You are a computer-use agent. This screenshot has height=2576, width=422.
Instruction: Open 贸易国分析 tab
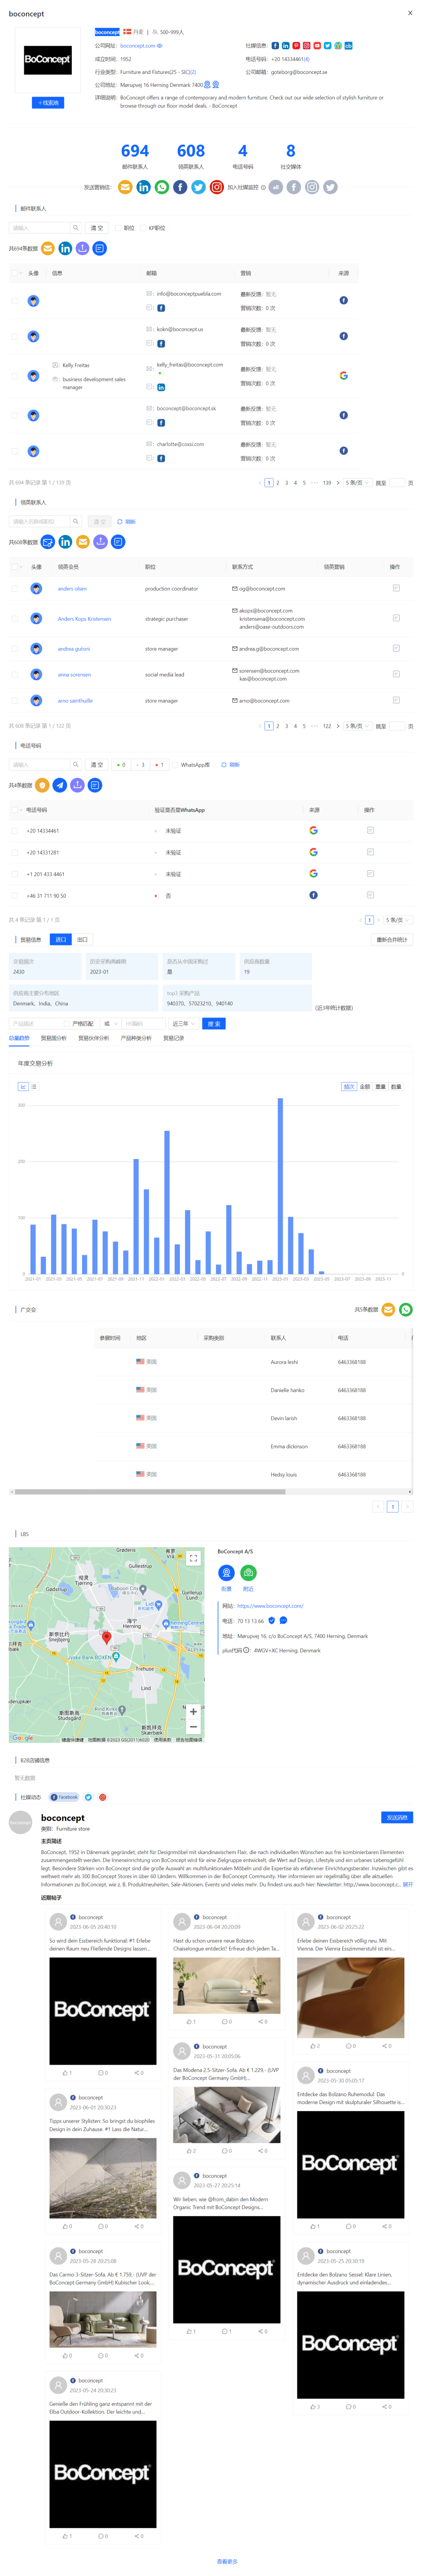click(x=53, y=1038)
